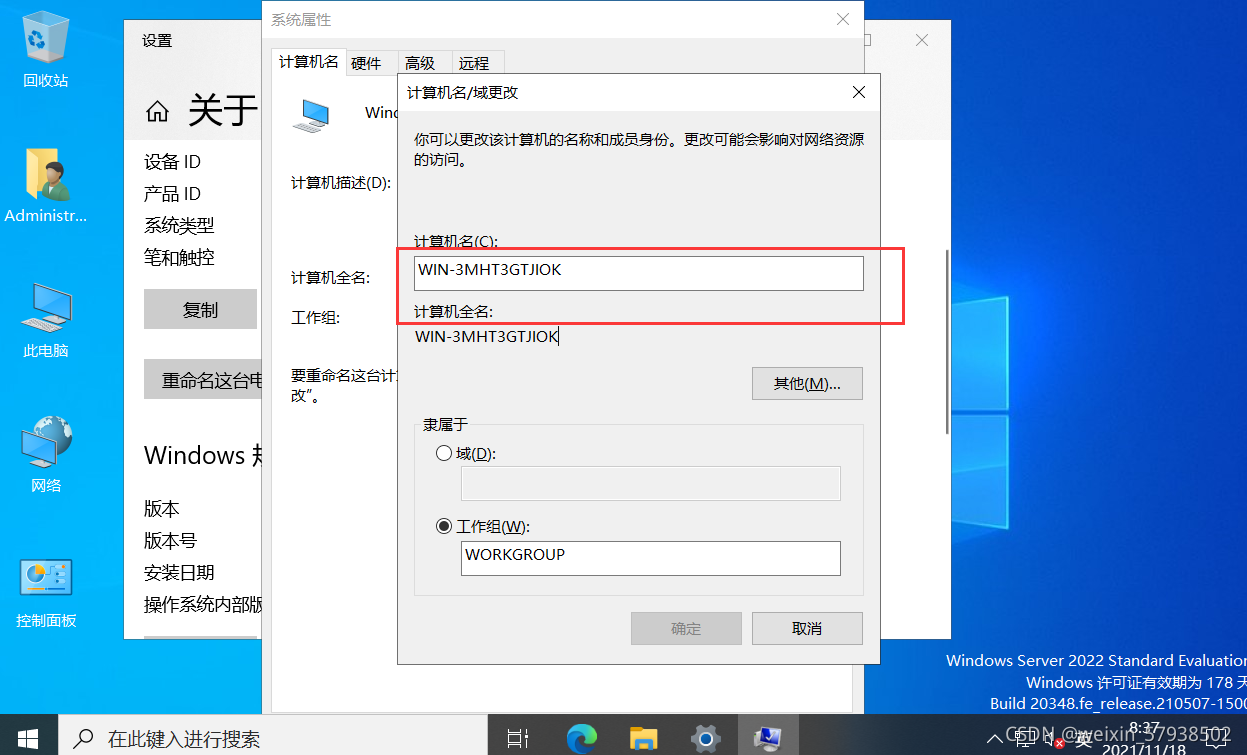Viewport: 1247px width, 755px height.
Task: Switch to the 计算机名 tab
Action: coord(309,62)
